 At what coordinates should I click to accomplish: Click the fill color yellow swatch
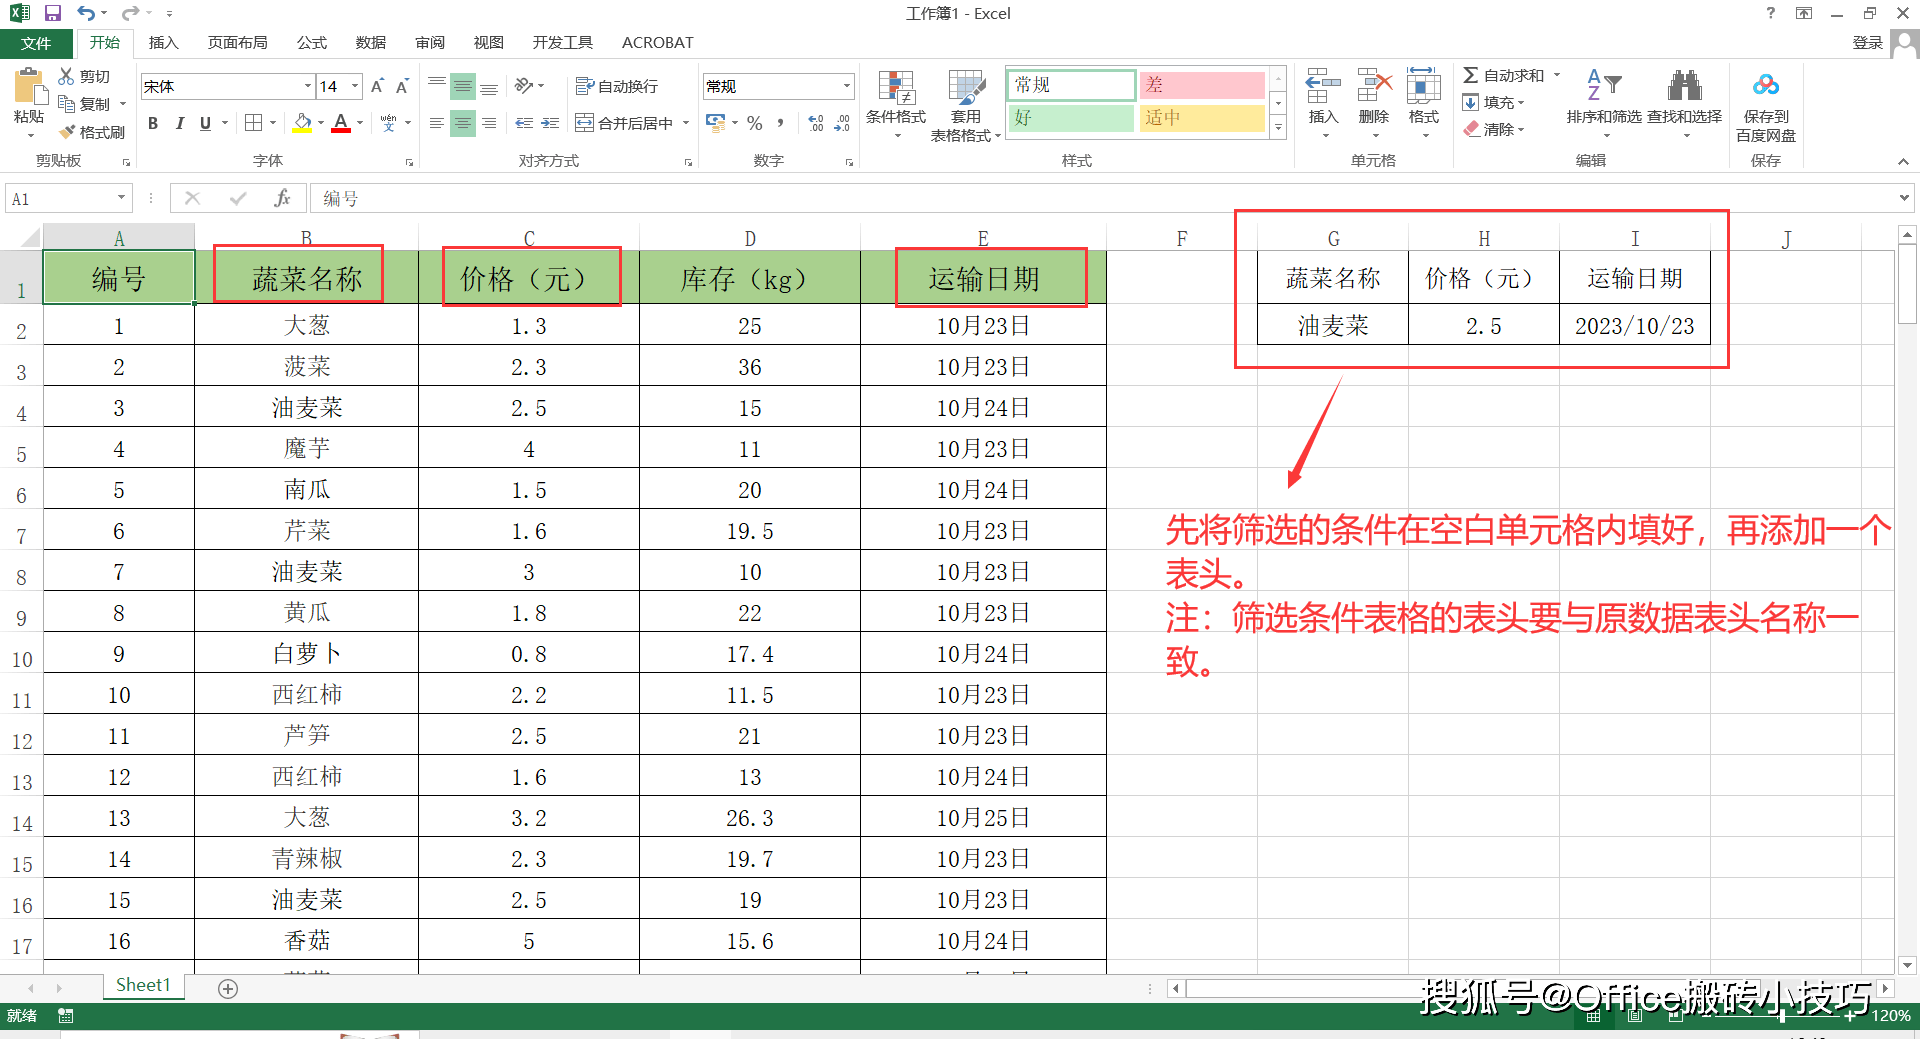(302, 123)
